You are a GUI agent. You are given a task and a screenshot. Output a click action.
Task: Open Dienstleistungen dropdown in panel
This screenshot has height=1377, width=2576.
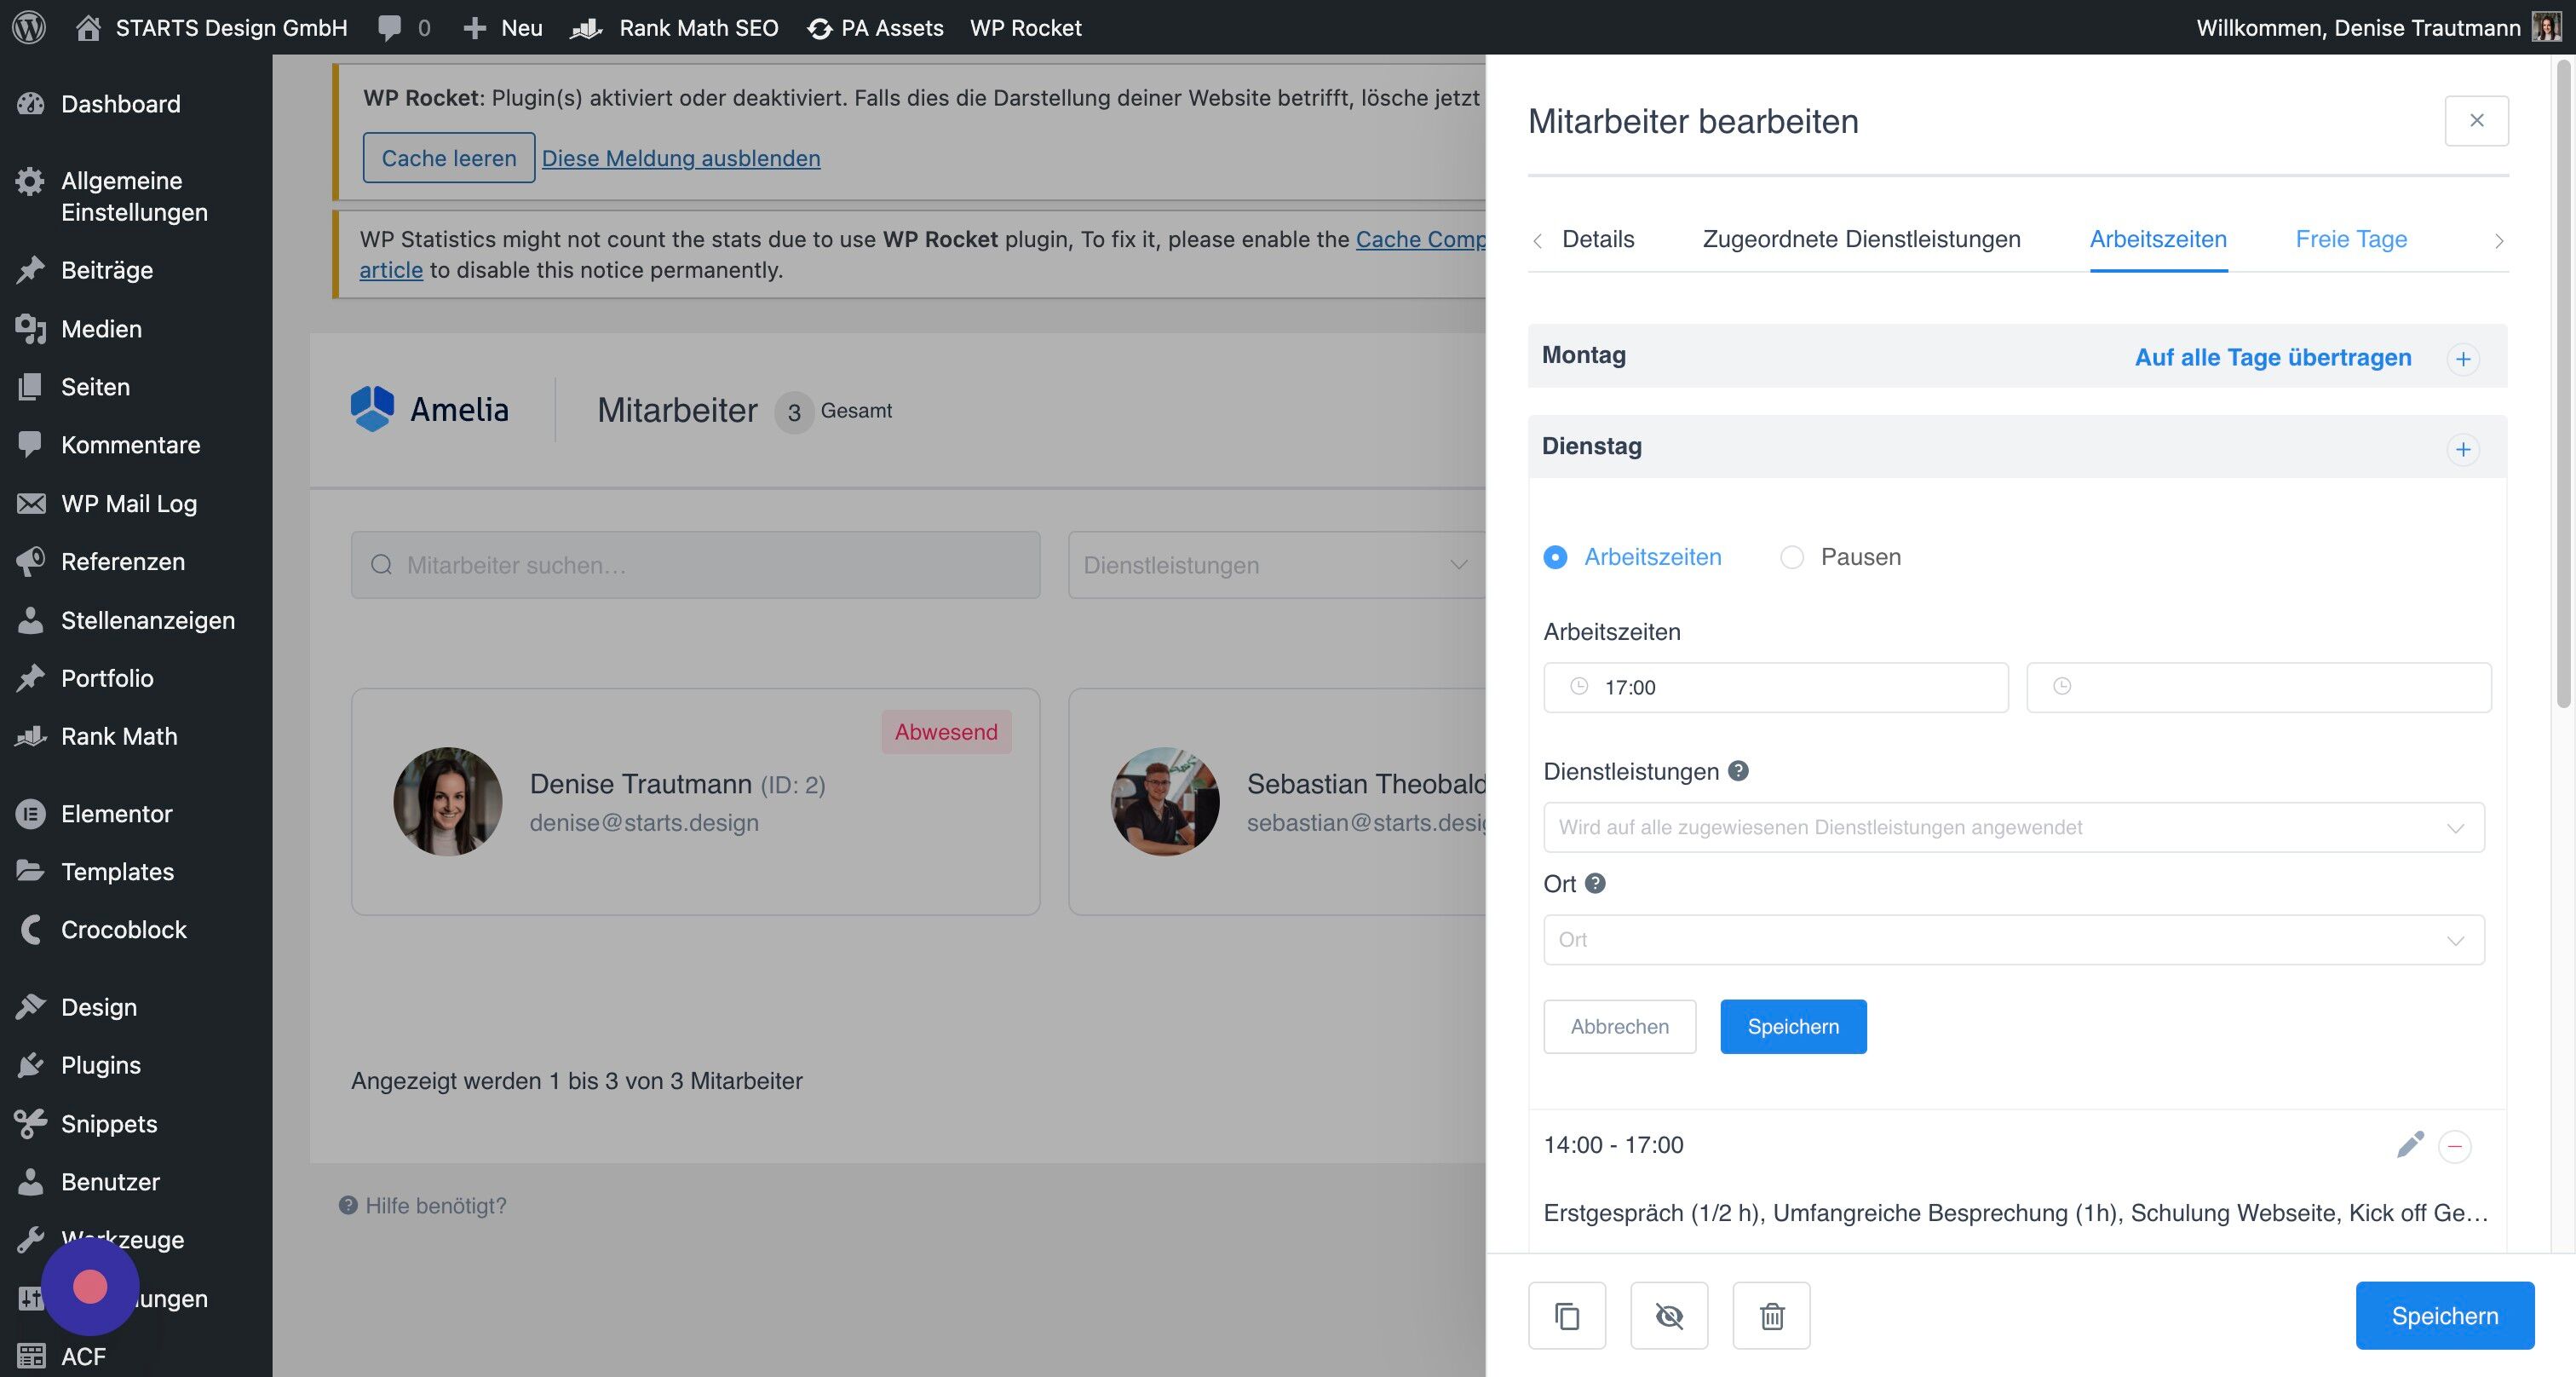point(2013,827)
